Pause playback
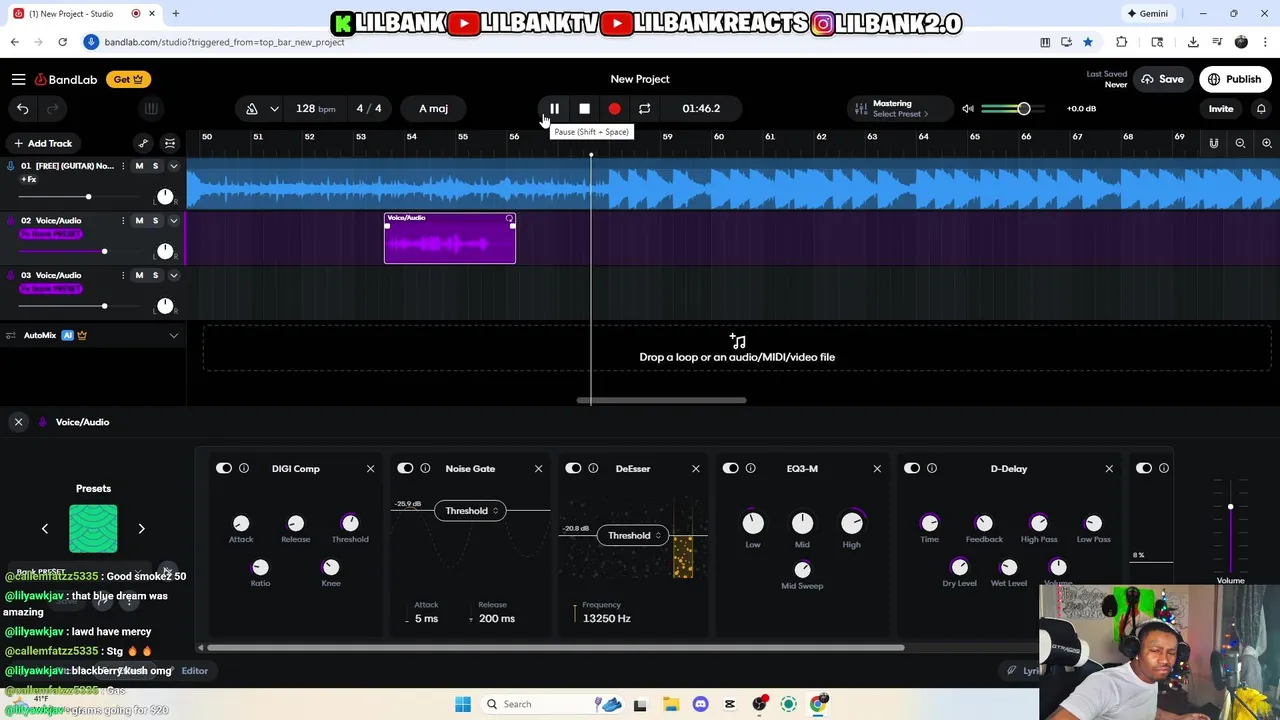Screen dimensions: 1280x720 pos(554,108)
